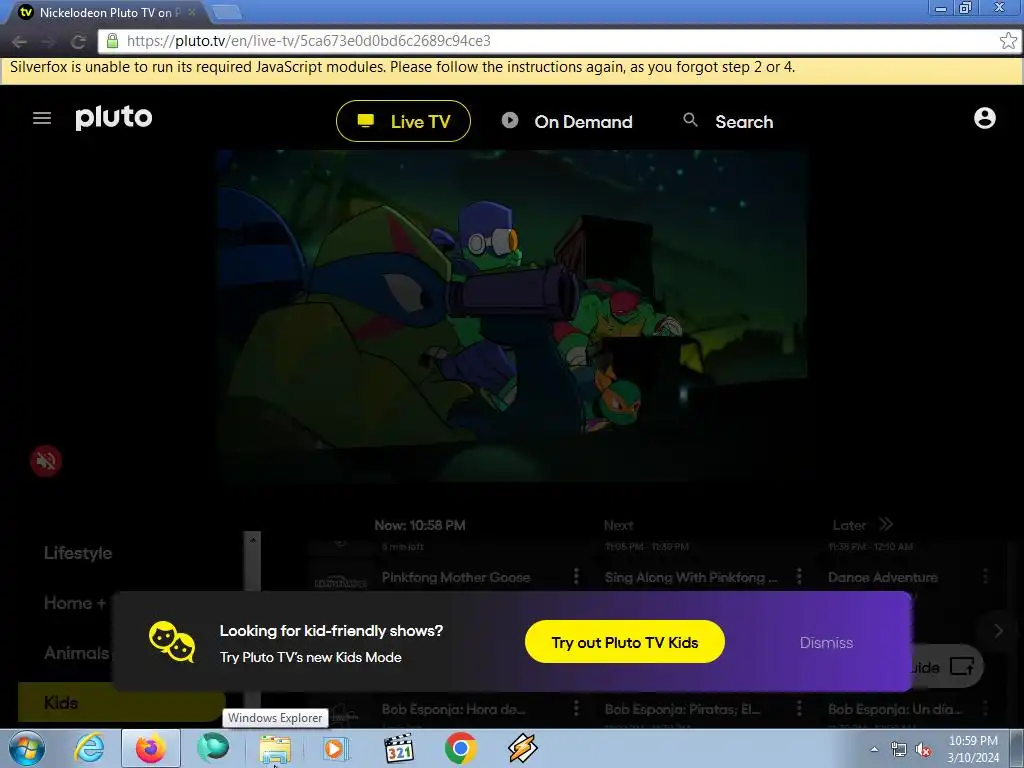
Task: Open Media Player Classic 321 icon
Action: coord(398,749)
